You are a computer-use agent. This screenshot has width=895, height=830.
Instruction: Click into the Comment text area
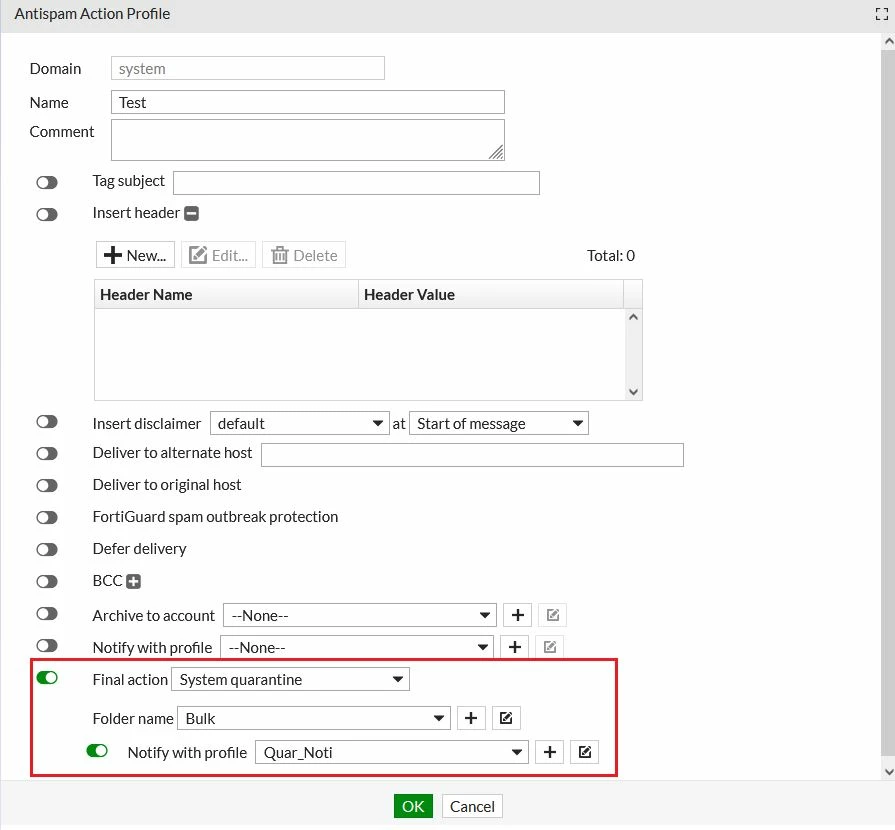point(308,140)
